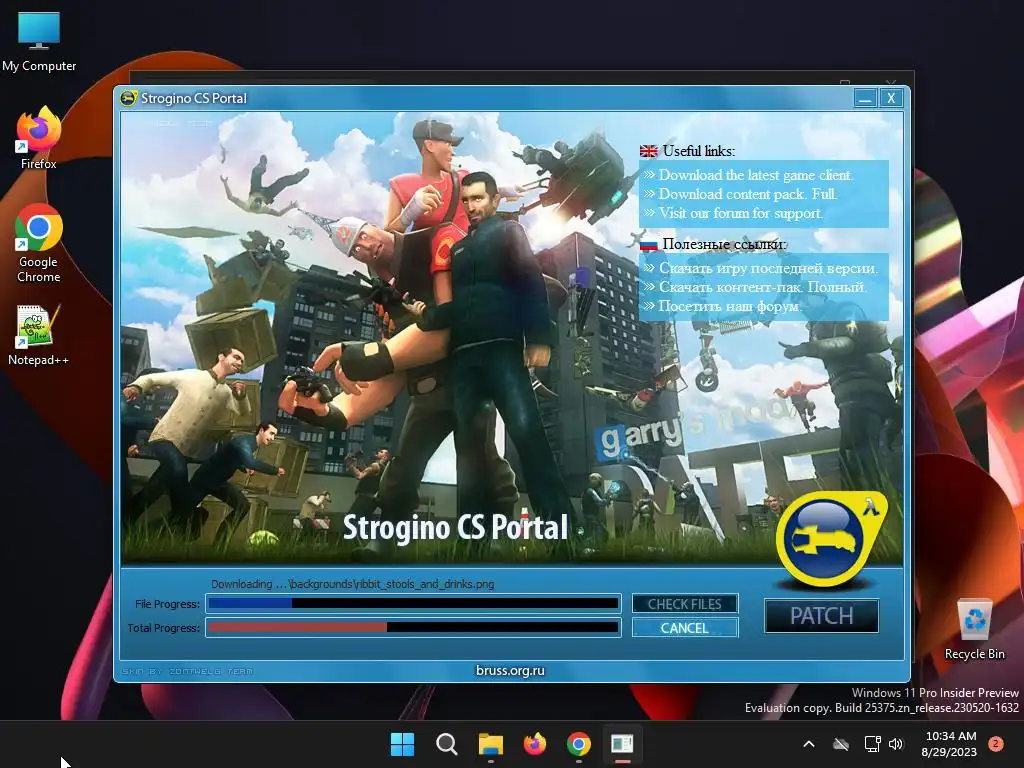1024x768 pixels.
Task: Click the Strogino CS Portal title bar icon
Action: pos(129,98)
